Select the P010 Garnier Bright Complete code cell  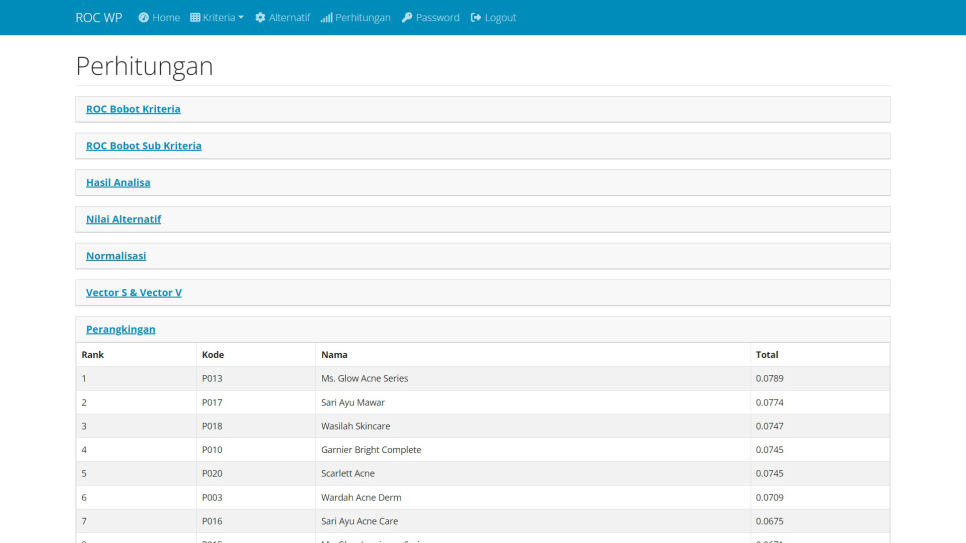(x=212, y=450)
